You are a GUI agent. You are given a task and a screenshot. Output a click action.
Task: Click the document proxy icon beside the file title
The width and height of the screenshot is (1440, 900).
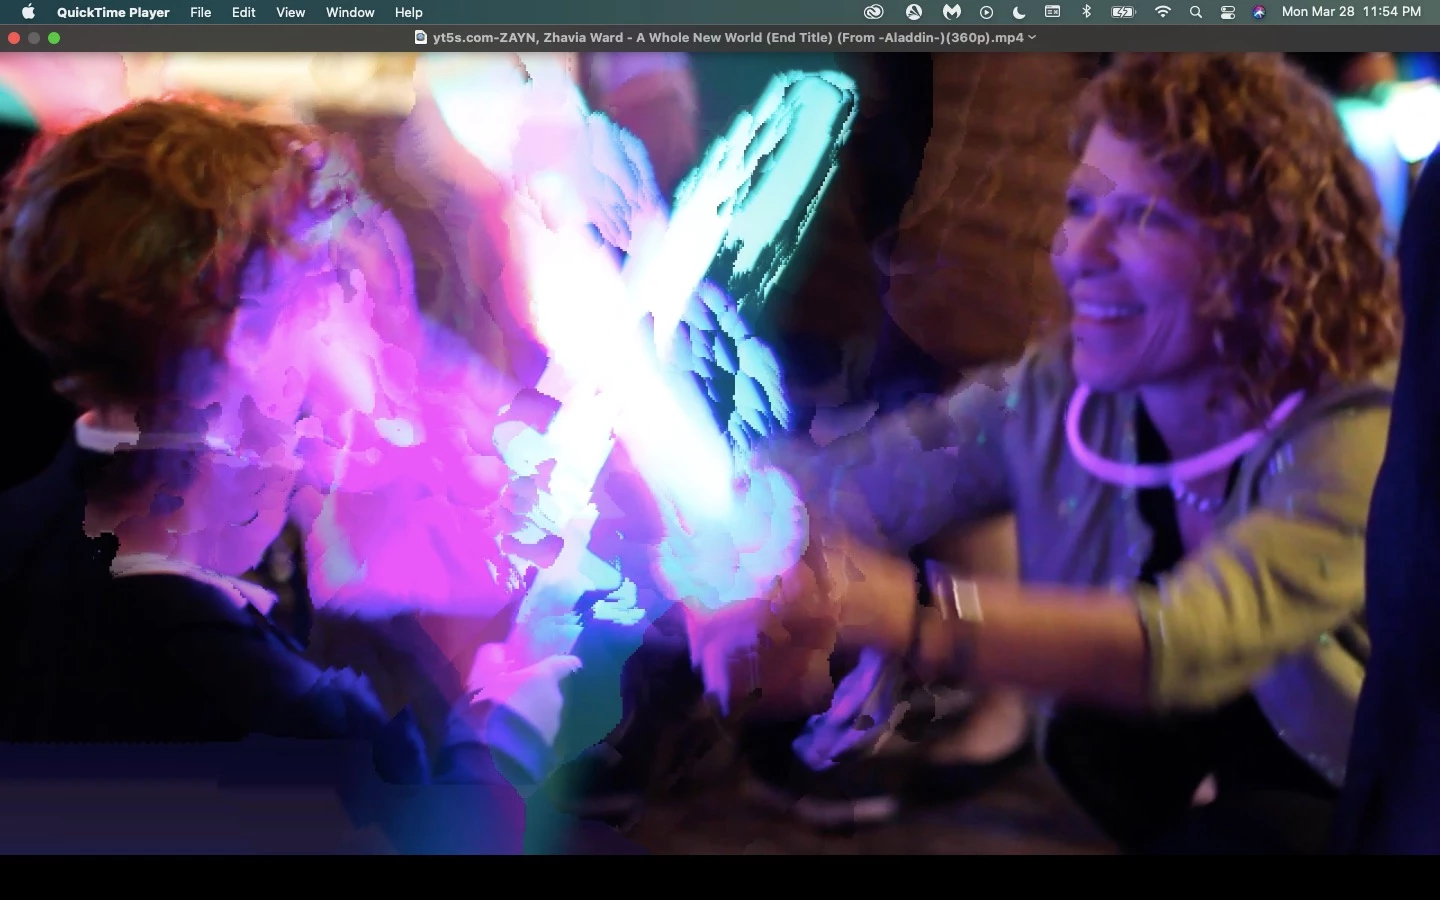421,37
